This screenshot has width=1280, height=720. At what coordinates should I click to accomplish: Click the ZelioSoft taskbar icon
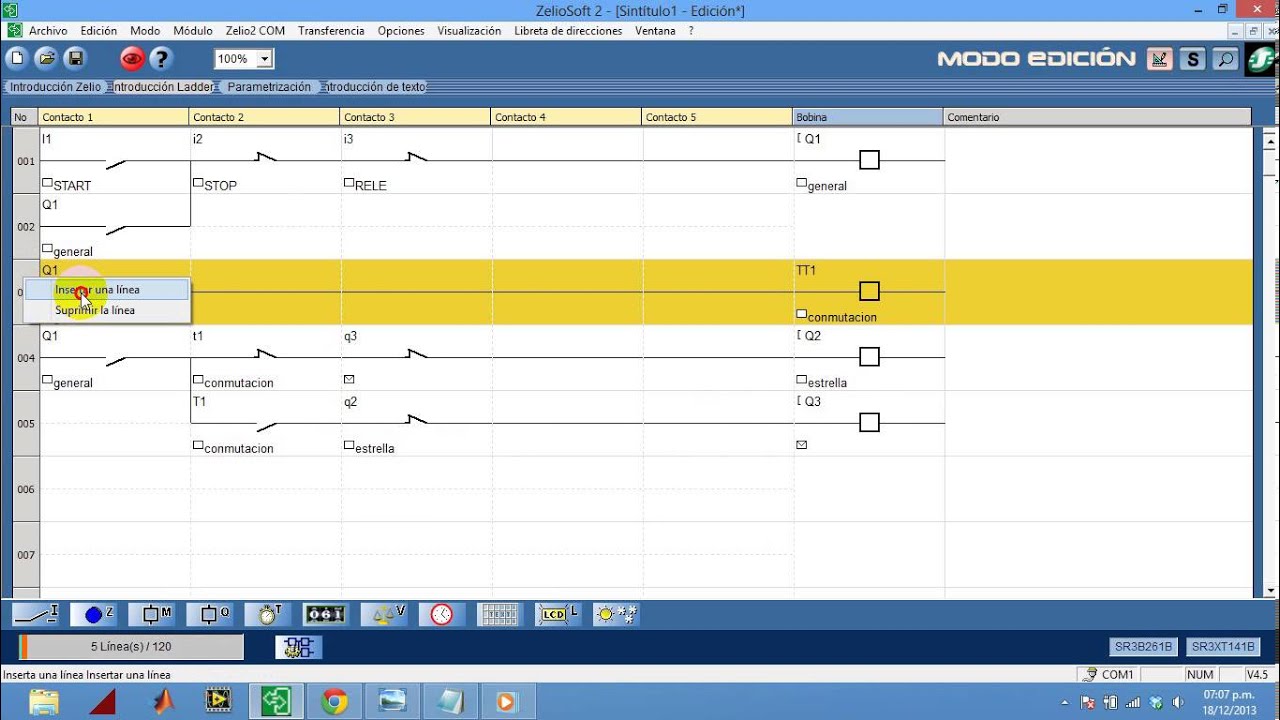(x=276, y=702)
